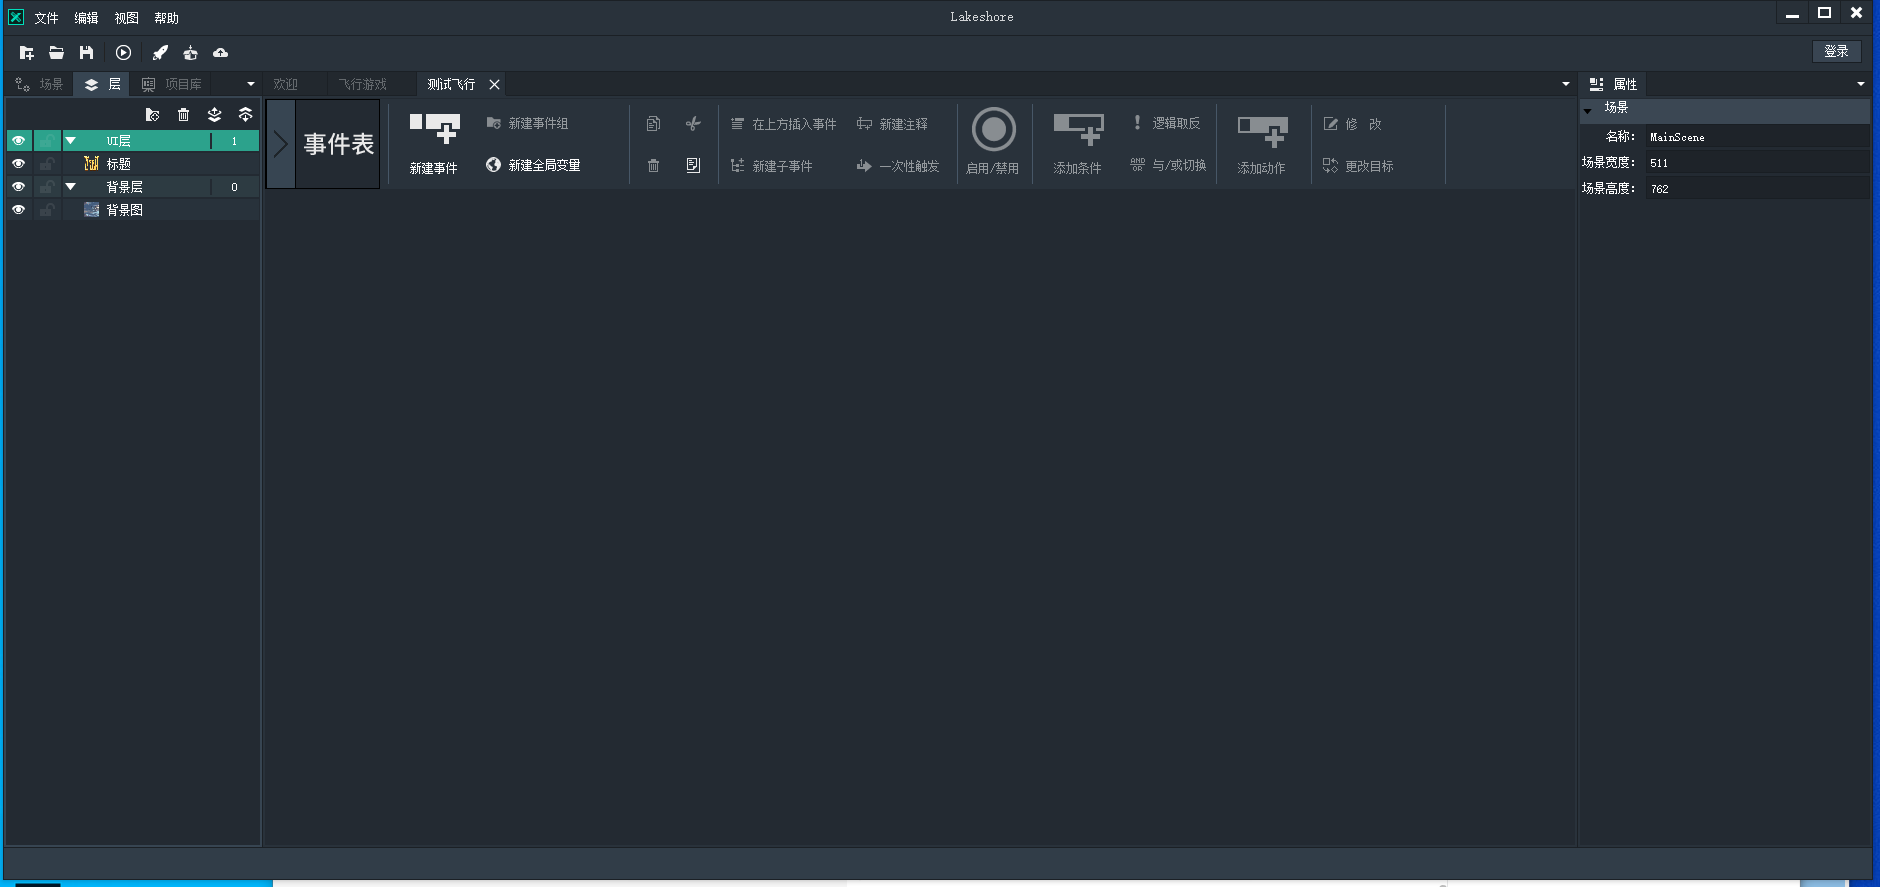Viewport: 1880px width, 887px height.
Task: Toggle lock icon of 背景图
Action: click(x=47, y=210)
